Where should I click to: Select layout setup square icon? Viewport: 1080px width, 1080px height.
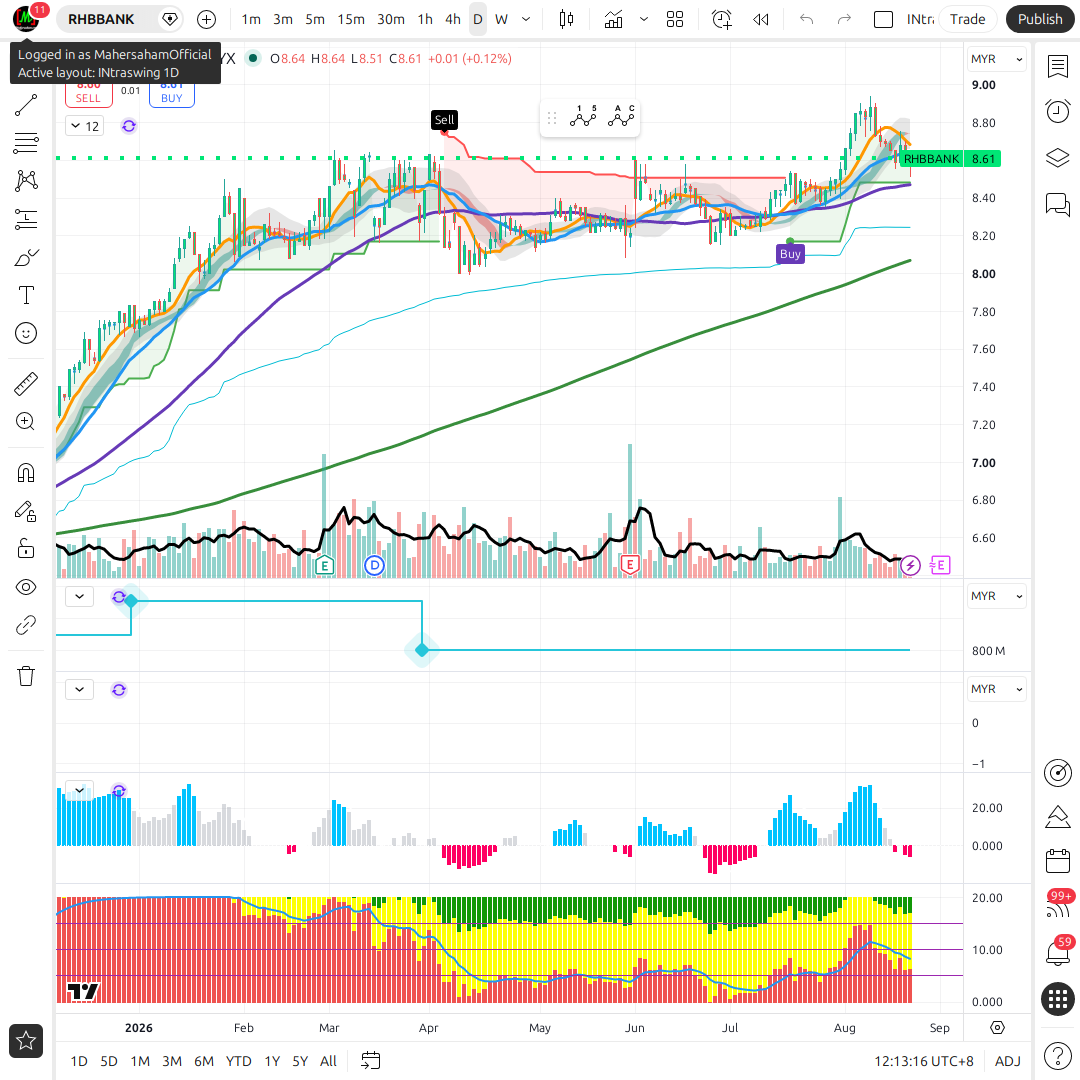tap(883, 19)
